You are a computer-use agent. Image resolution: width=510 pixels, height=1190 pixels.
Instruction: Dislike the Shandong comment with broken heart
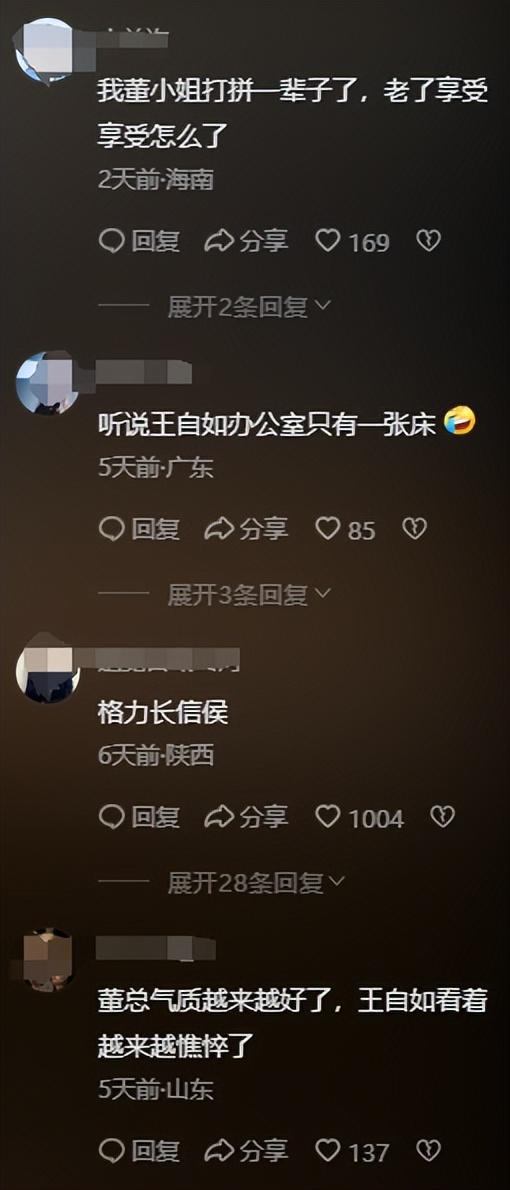[x=429, y=1151]
